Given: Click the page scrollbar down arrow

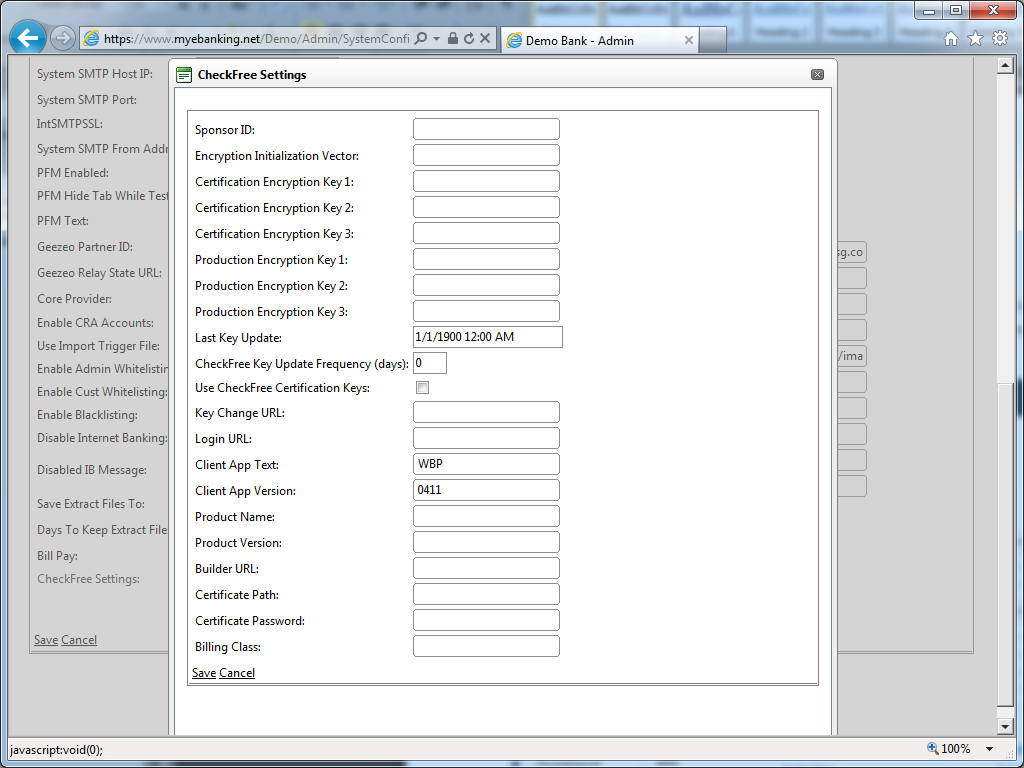Looking at the screenshot, I should (1006, 726).
